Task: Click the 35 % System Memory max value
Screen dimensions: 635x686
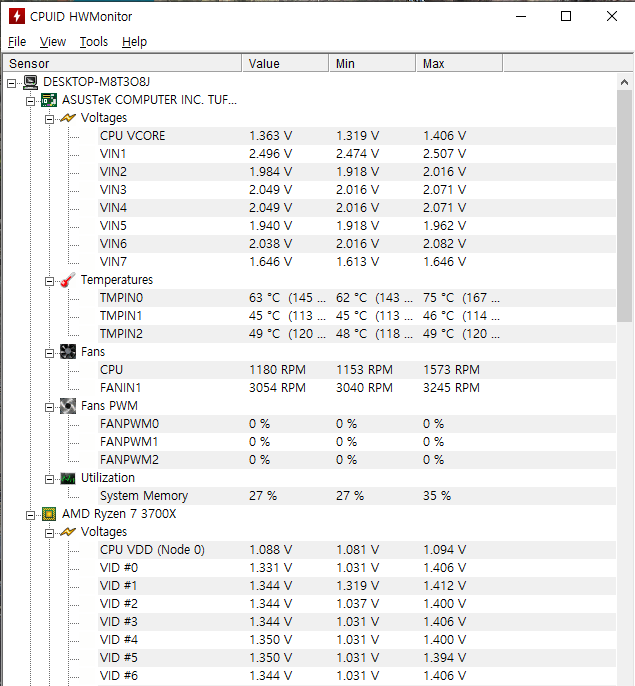Action: pos(437,496)
